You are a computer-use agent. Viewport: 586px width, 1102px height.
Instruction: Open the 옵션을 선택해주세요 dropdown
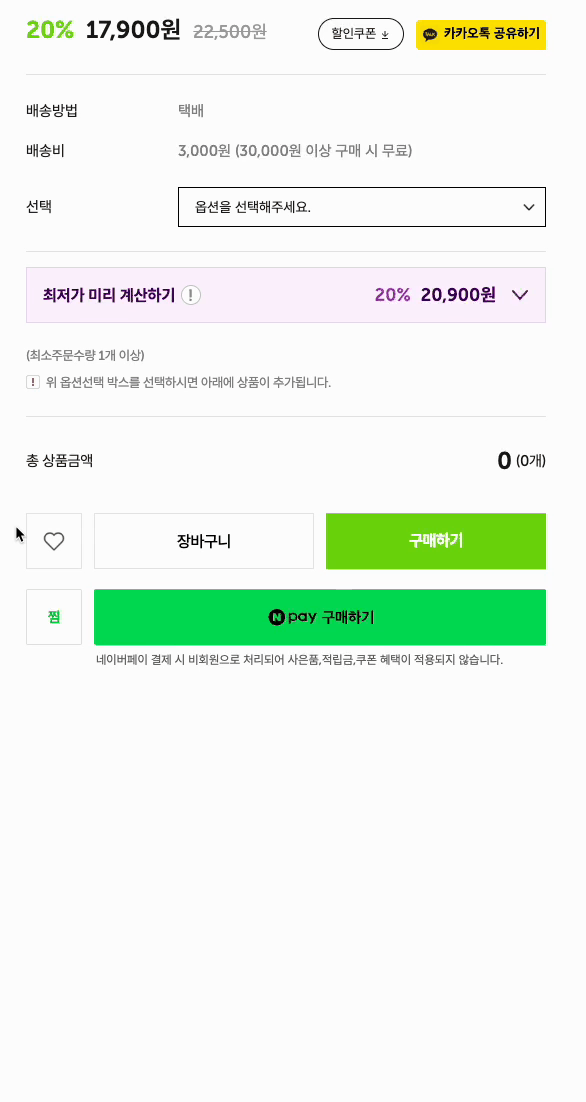[362, 207]
